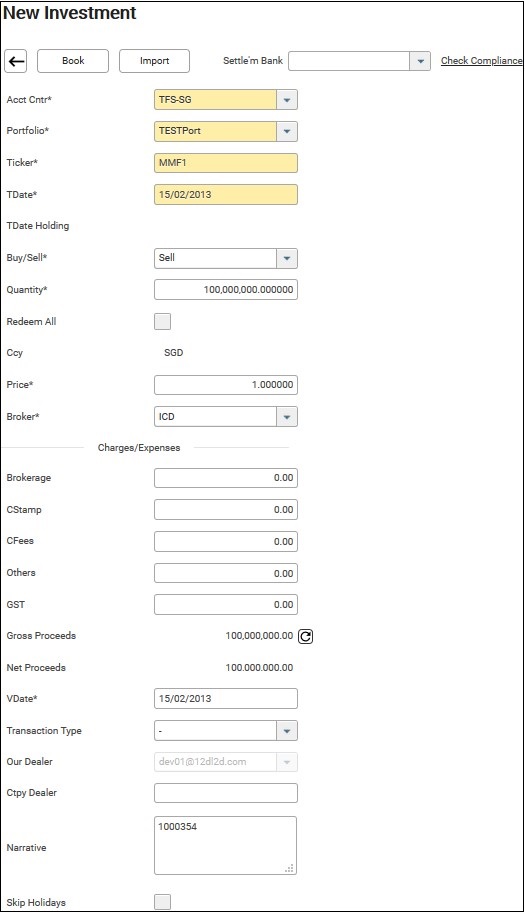Expand the Acct Cntr dropdown arrow
Viewport: 525px width, 914px height.
(287, 100)
